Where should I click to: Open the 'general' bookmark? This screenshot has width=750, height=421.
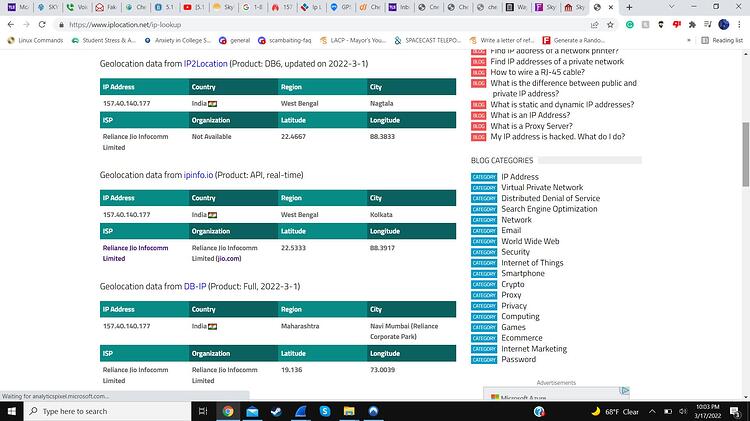point(234,40)
